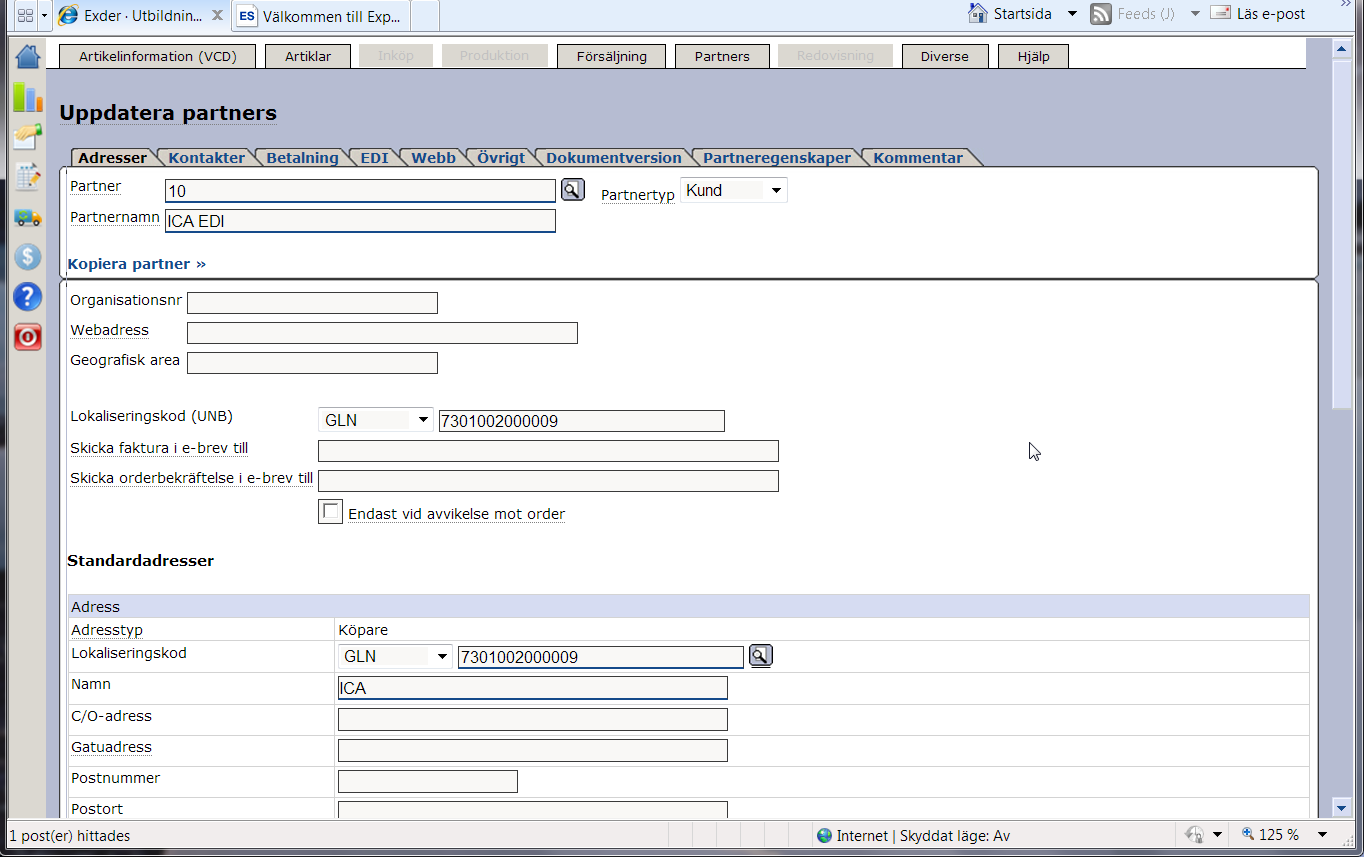This screenshot has height=857, width=1364.
Task: Click the Webadress input field
Action: (x=382, y=332)
